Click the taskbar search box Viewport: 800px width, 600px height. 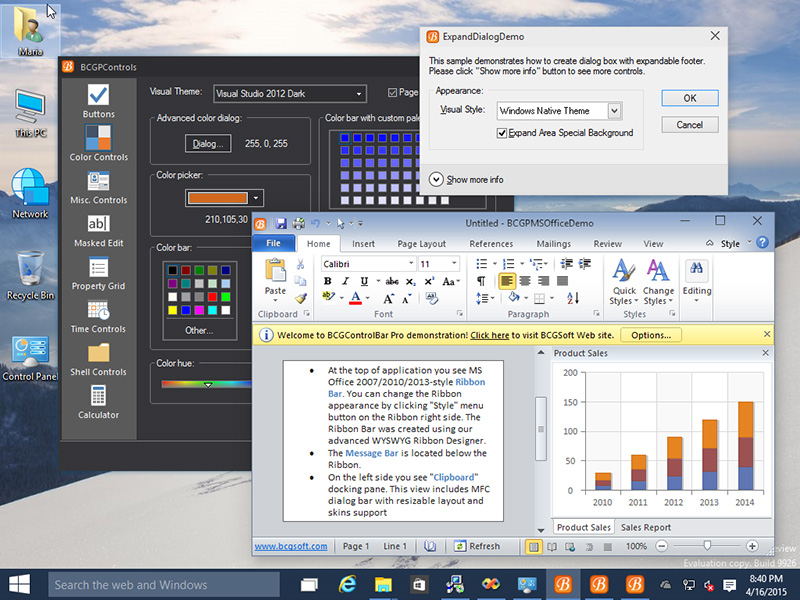point(164,585)
